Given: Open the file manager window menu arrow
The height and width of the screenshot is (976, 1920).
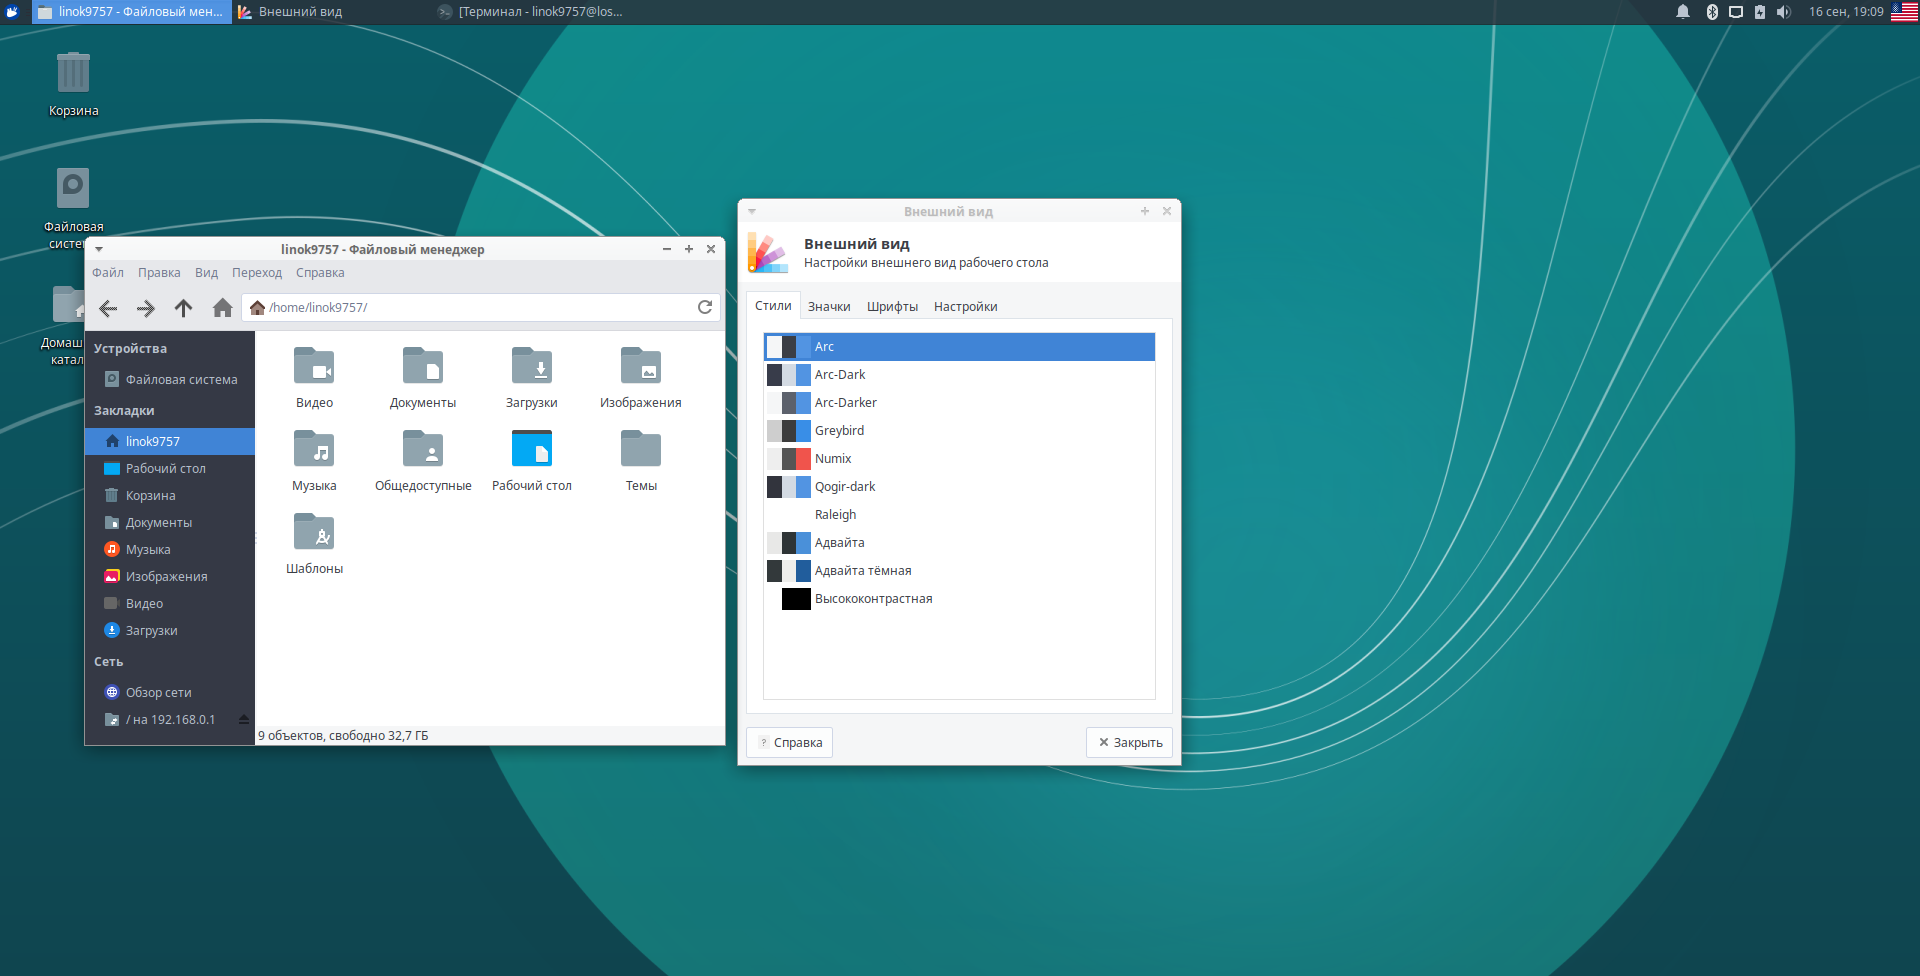Looking at the screenshot, I should 99,249.
